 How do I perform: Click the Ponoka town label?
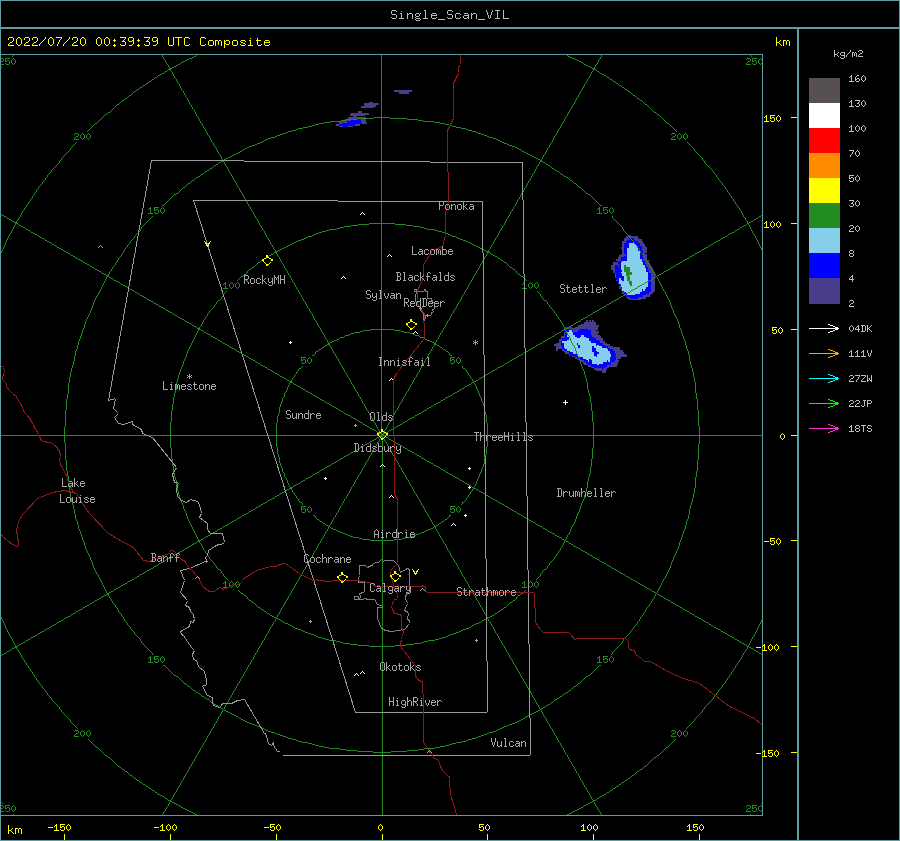[x=456, y=206]
